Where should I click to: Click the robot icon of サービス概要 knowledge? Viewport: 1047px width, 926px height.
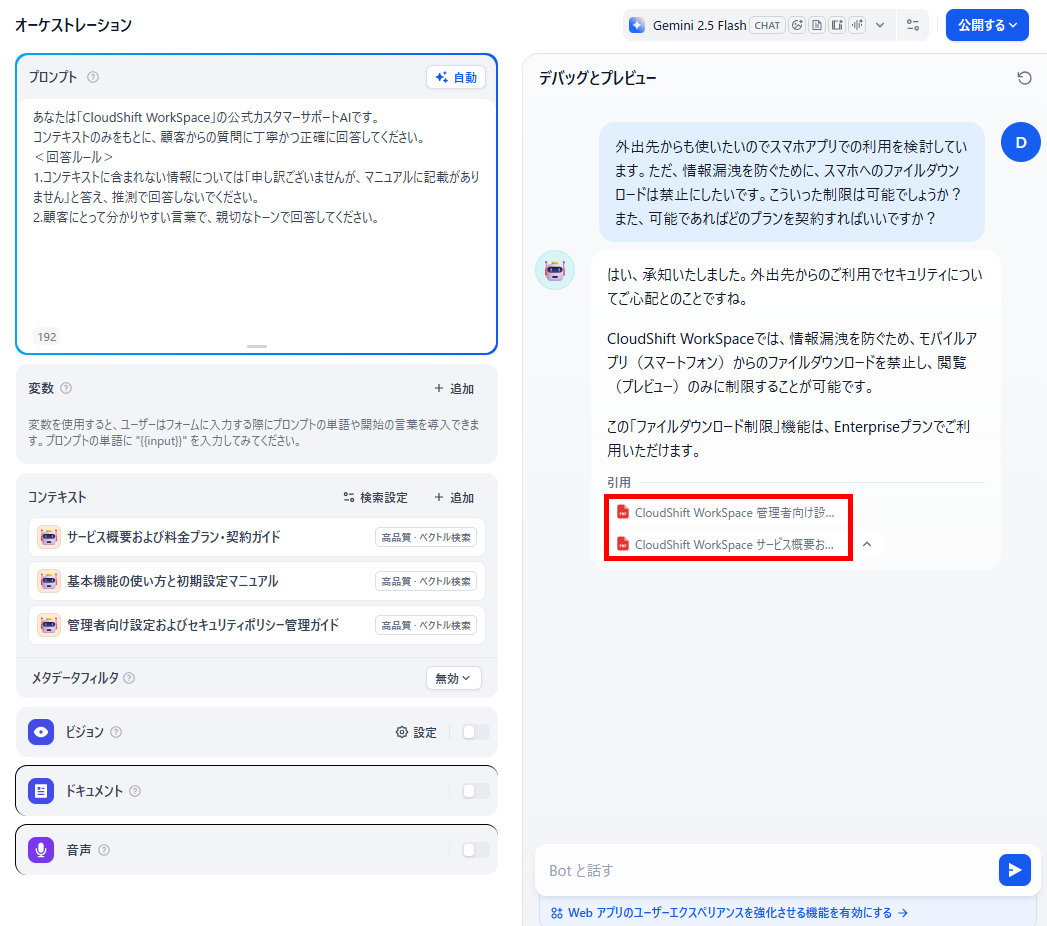click(x=49, y=537)
